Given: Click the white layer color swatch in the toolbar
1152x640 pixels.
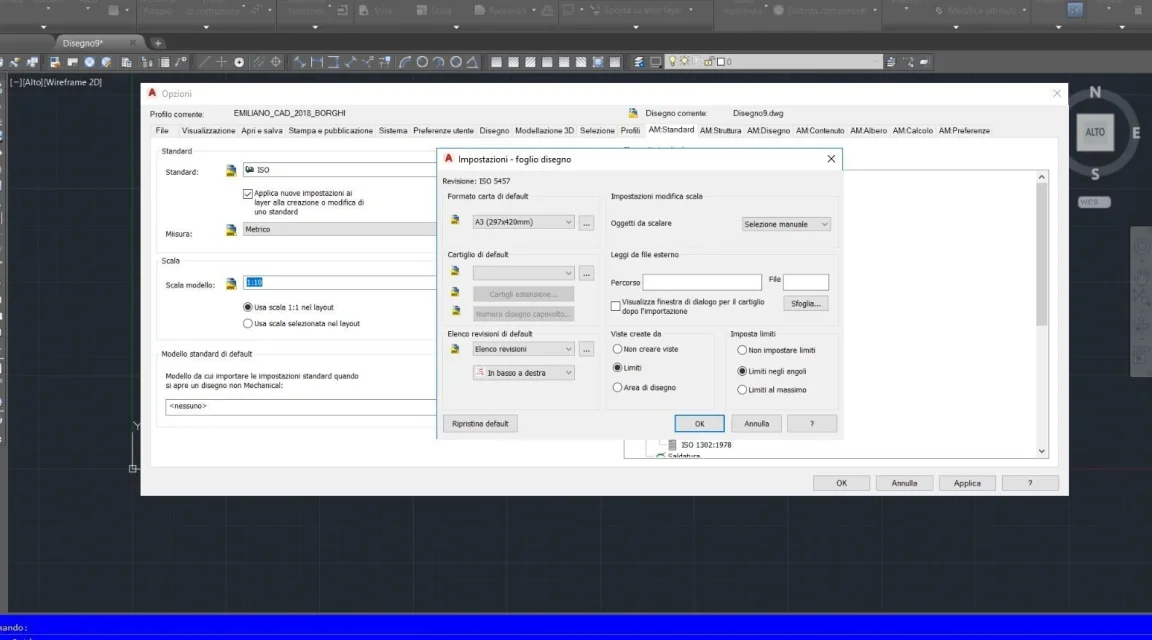Looking at the screenshot, I should 721,62.
